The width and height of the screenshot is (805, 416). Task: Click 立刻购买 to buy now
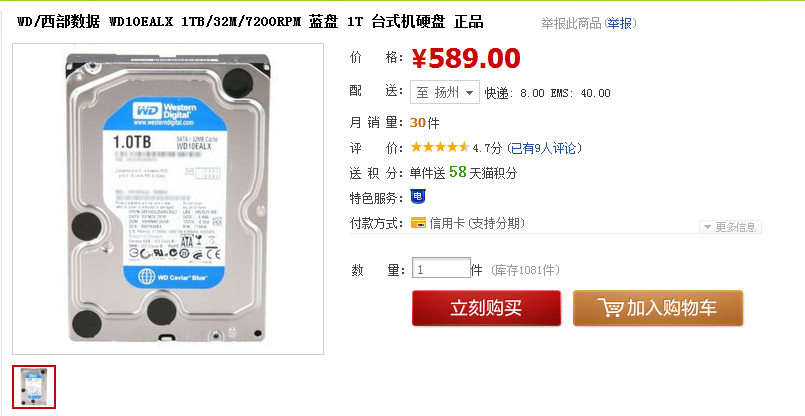pos(486,308)
